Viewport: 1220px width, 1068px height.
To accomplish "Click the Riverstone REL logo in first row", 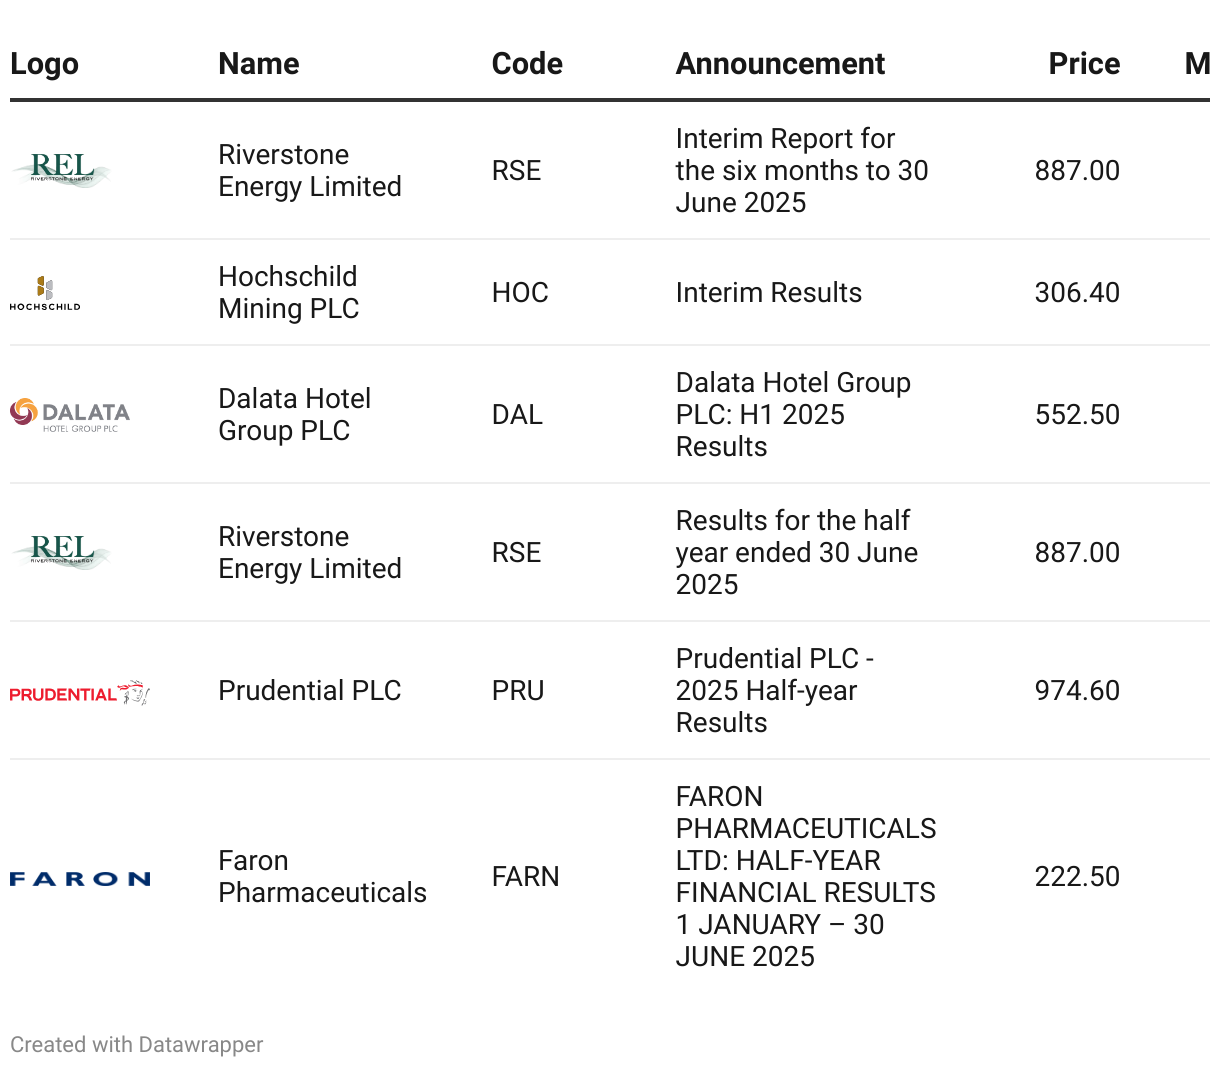I will [61, 170].
